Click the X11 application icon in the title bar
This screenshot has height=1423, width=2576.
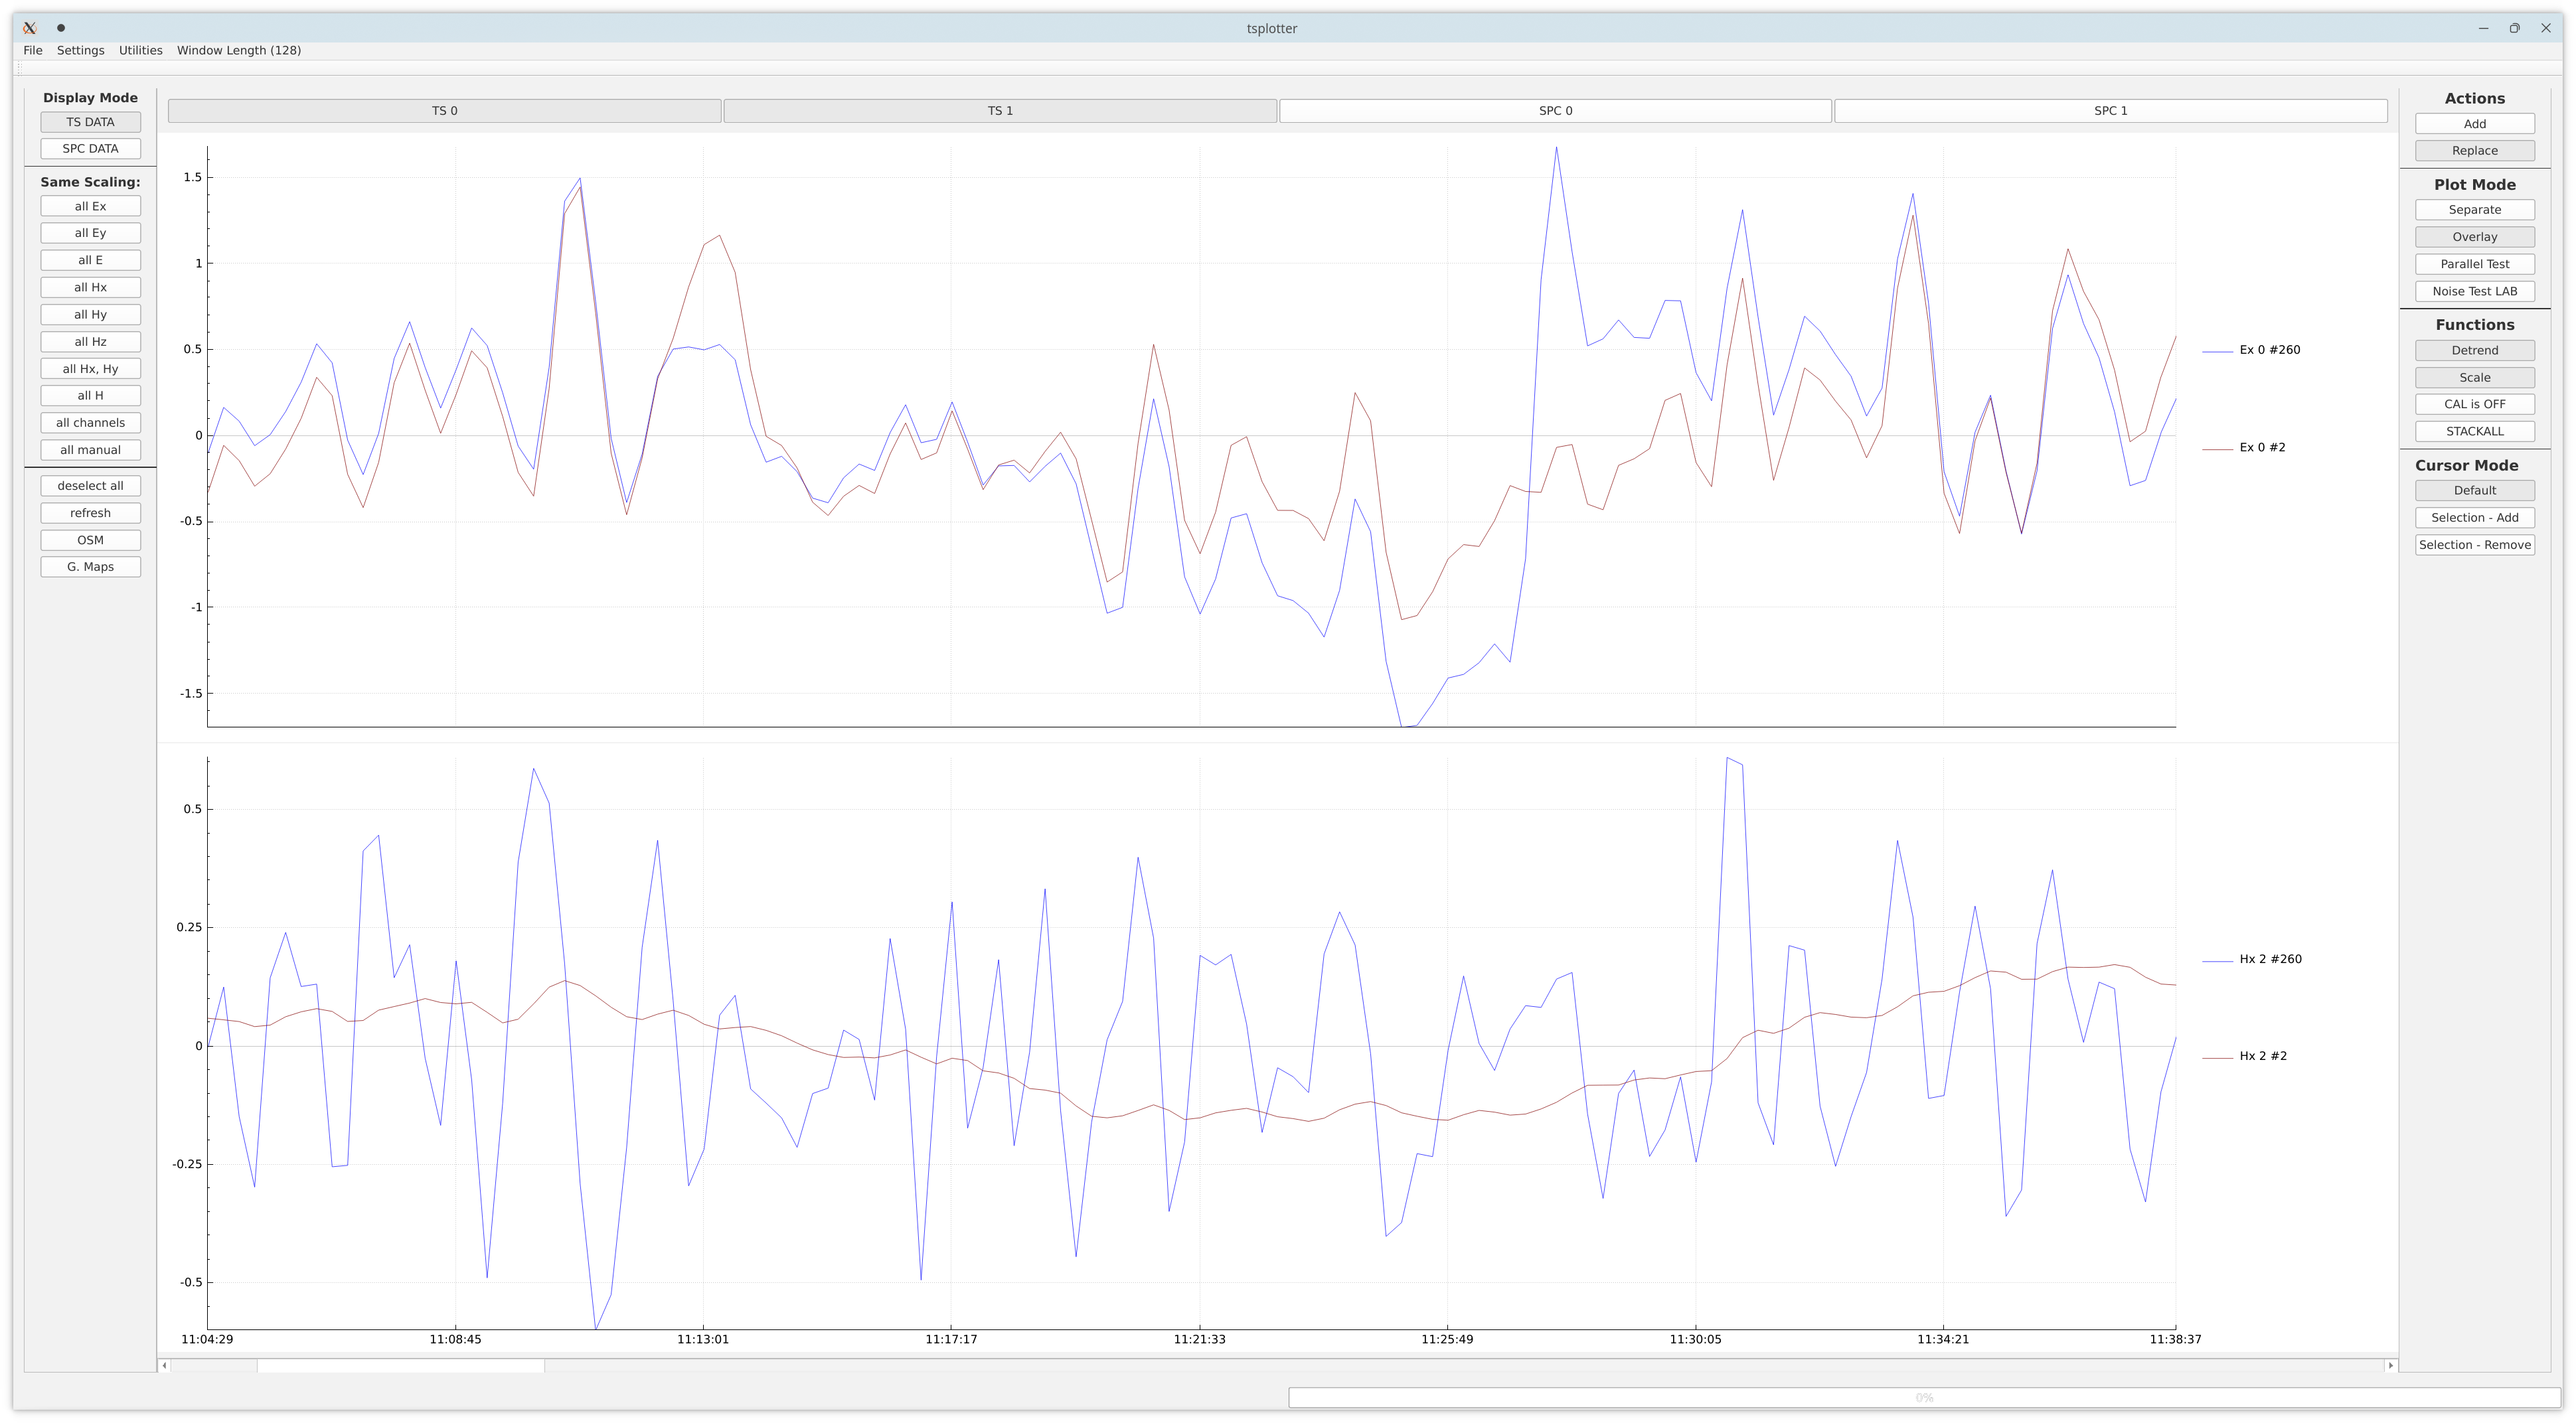(x=30, y=28)
